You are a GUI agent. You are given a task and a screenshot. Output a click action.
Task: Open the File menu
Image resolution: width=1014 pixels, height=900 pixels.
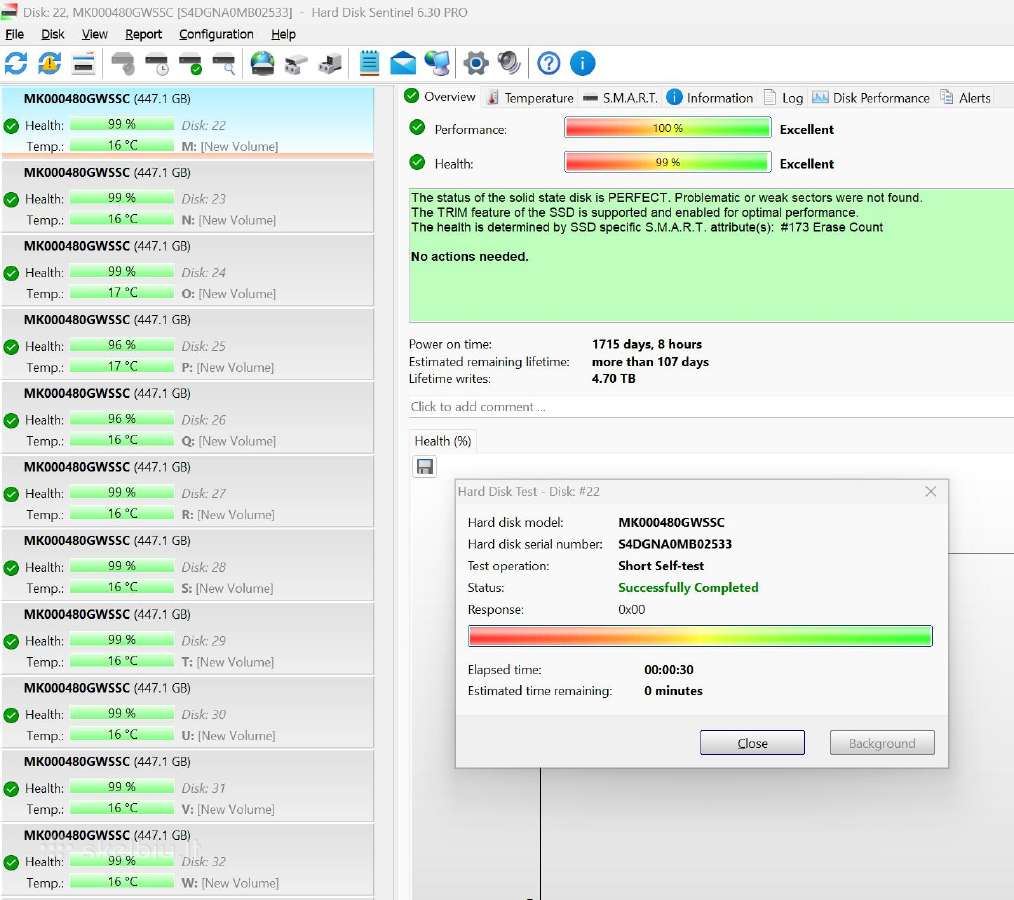pyautogui.click(x=14, y=34)
